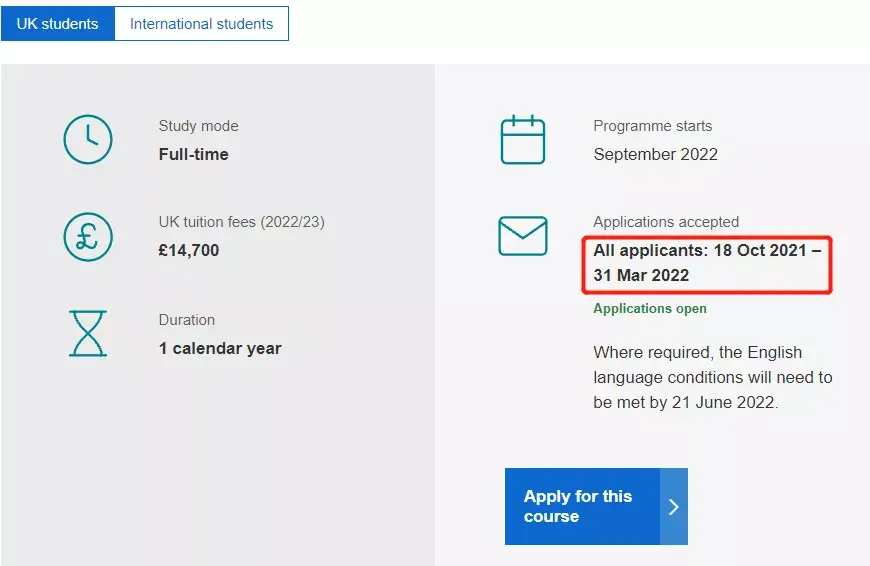Viewport: 870px width, 566px height.
Task: Click the Applications accepted label
Action: (666, 222)
